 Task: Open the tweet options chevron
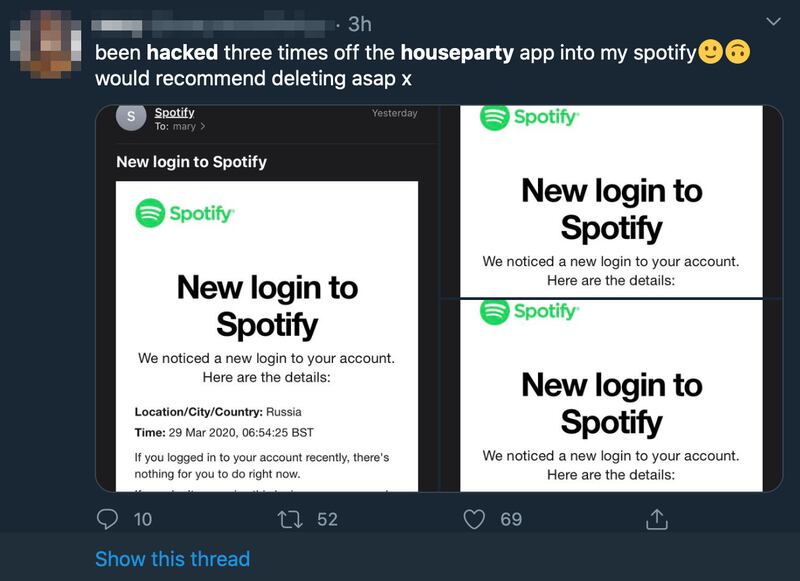[773, 21]
